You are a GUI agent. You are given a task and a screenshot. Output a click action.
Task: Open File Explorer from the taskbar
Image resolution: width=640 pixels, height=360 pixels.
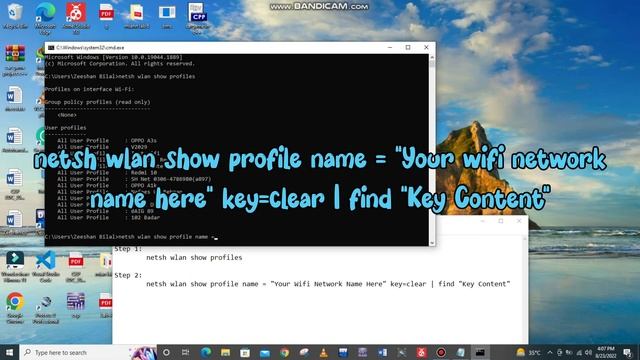tap(225, 352)
